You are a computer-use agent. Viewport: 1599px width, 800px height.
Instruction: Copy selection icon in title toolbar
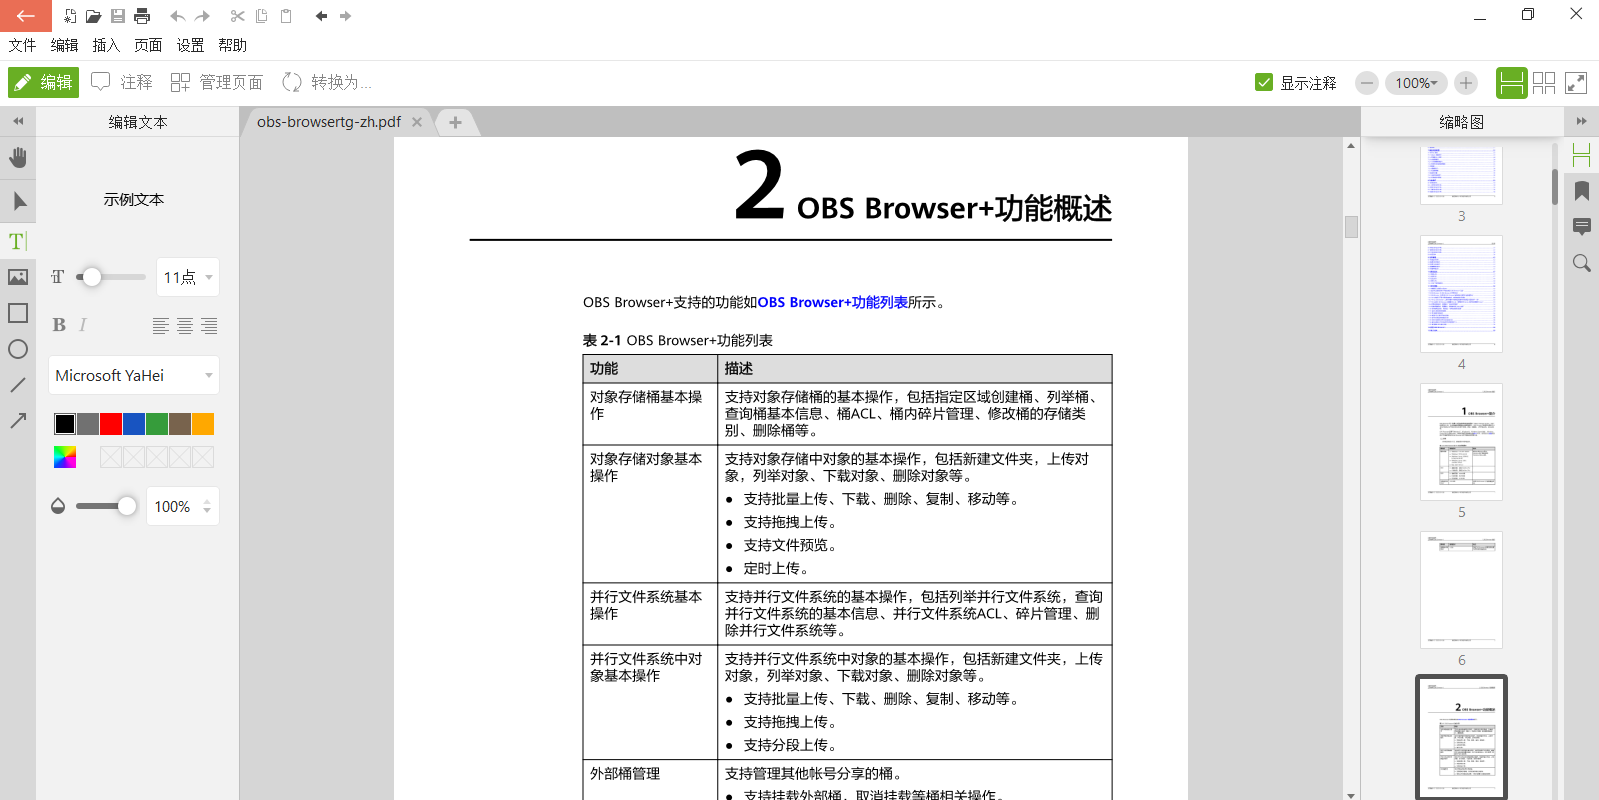click(262, 16)
